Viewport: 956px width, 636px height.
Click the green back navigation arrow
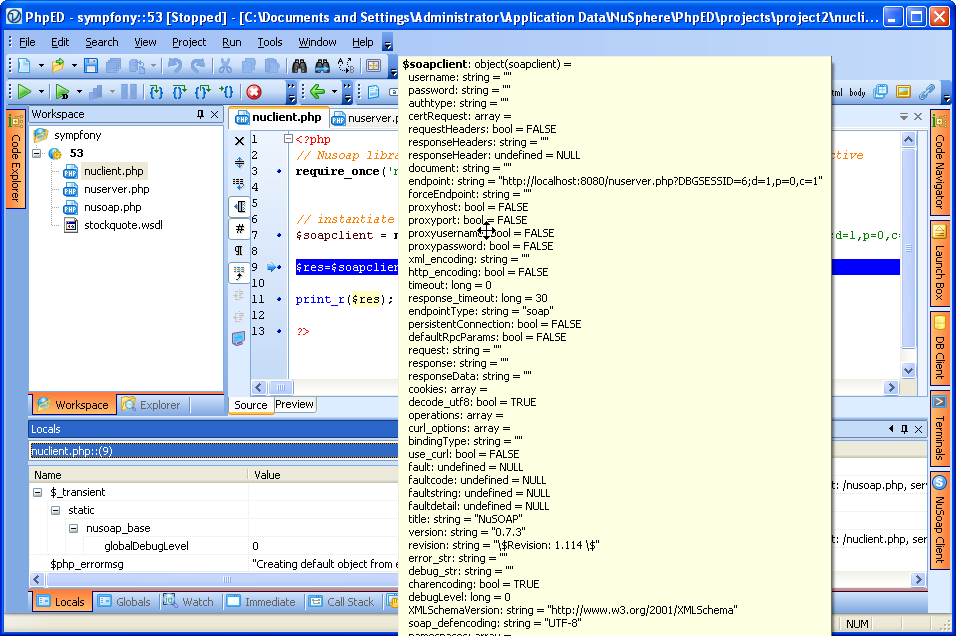point(317,92)
